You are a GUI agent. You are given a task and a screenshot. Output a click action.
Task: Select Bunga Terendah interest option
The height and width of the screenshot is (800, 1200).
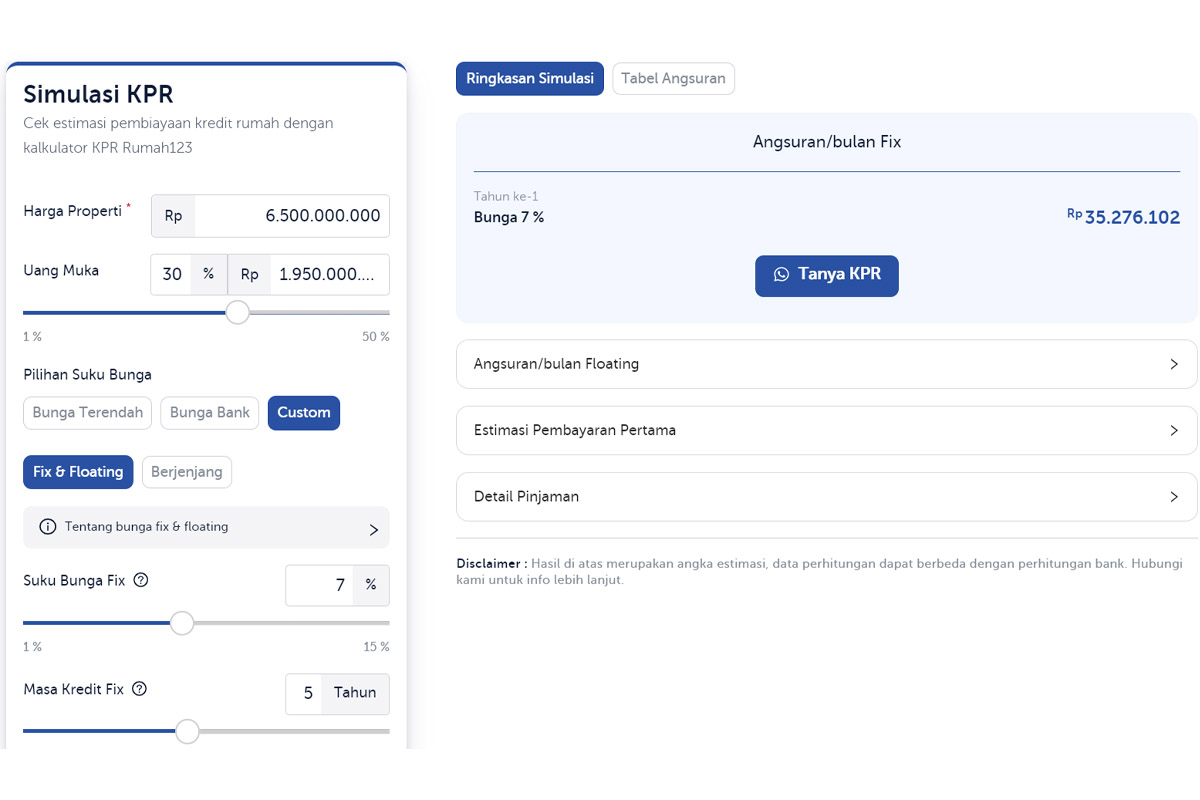click(87, 413)
